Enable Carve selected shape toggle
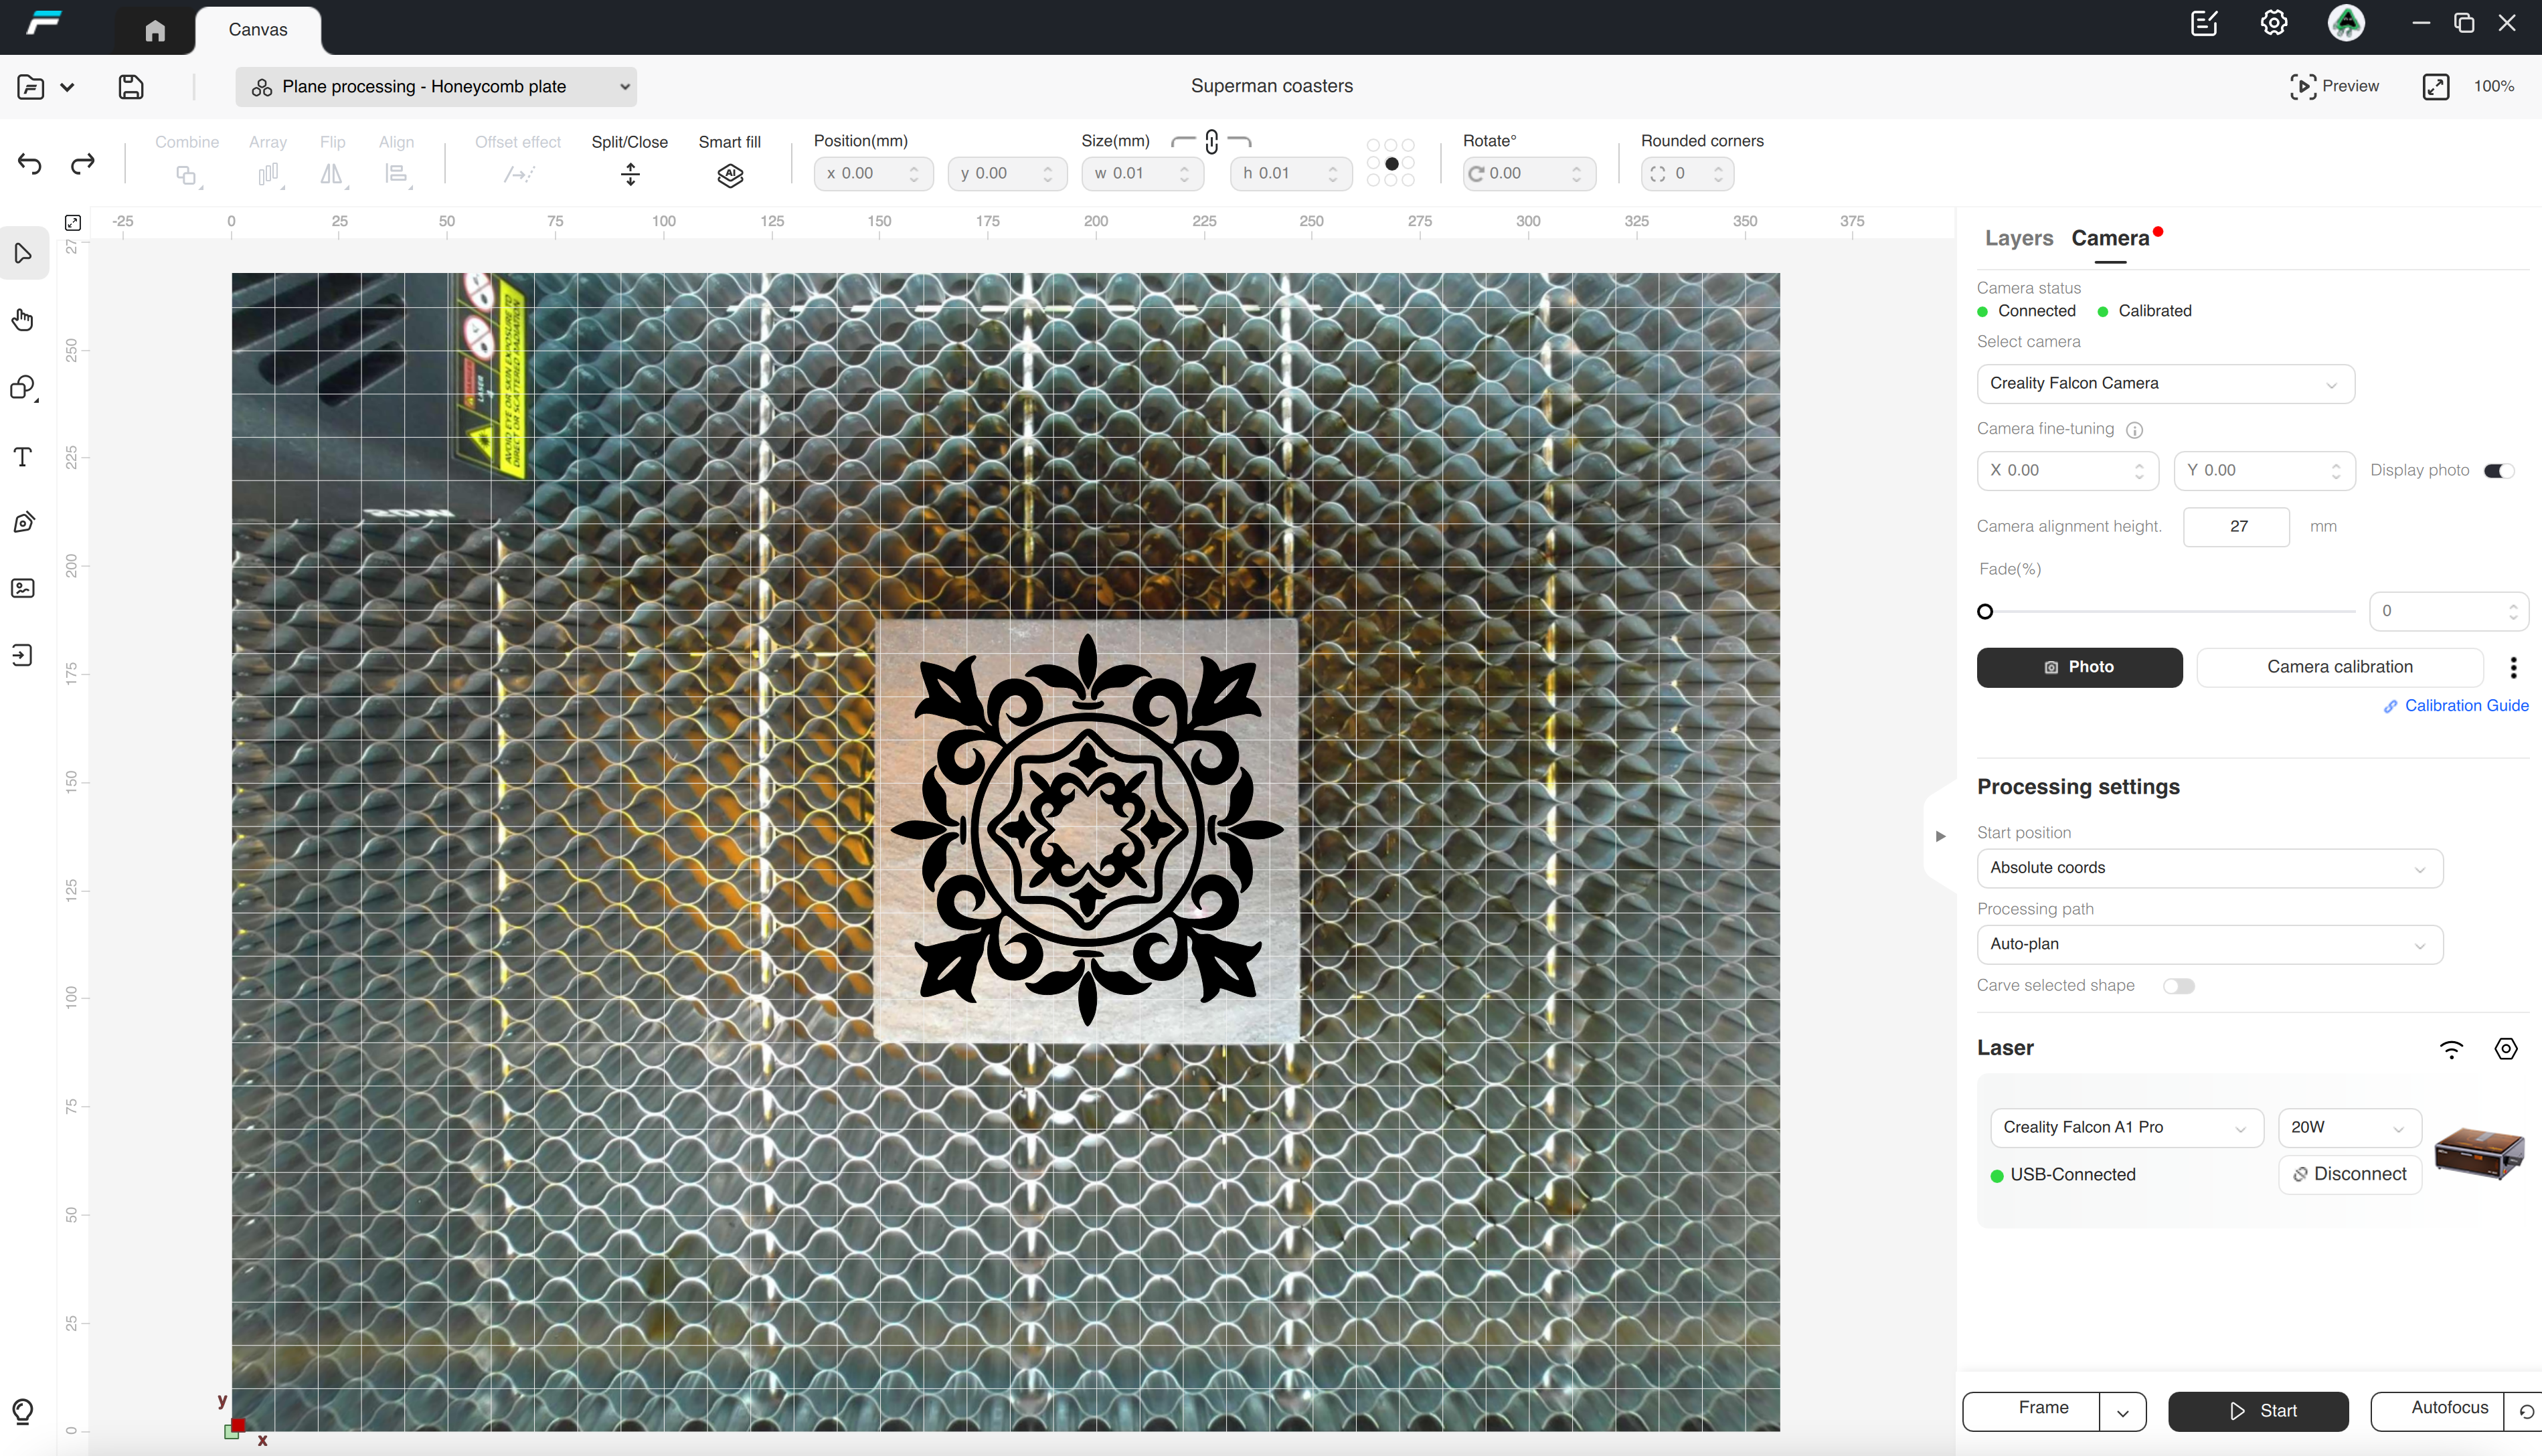 tap(2178, 986)
